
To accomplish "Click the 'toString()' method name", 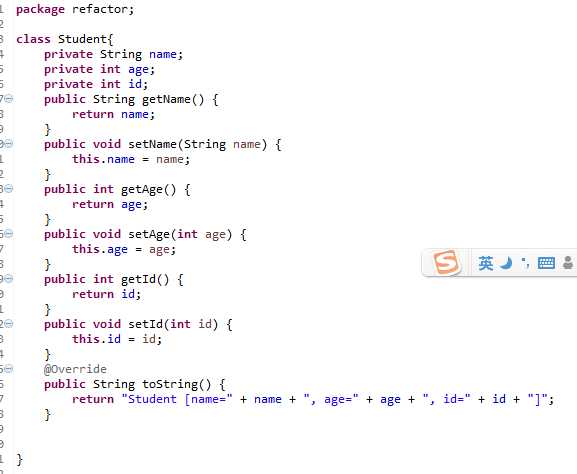I will tap(177, 384).
